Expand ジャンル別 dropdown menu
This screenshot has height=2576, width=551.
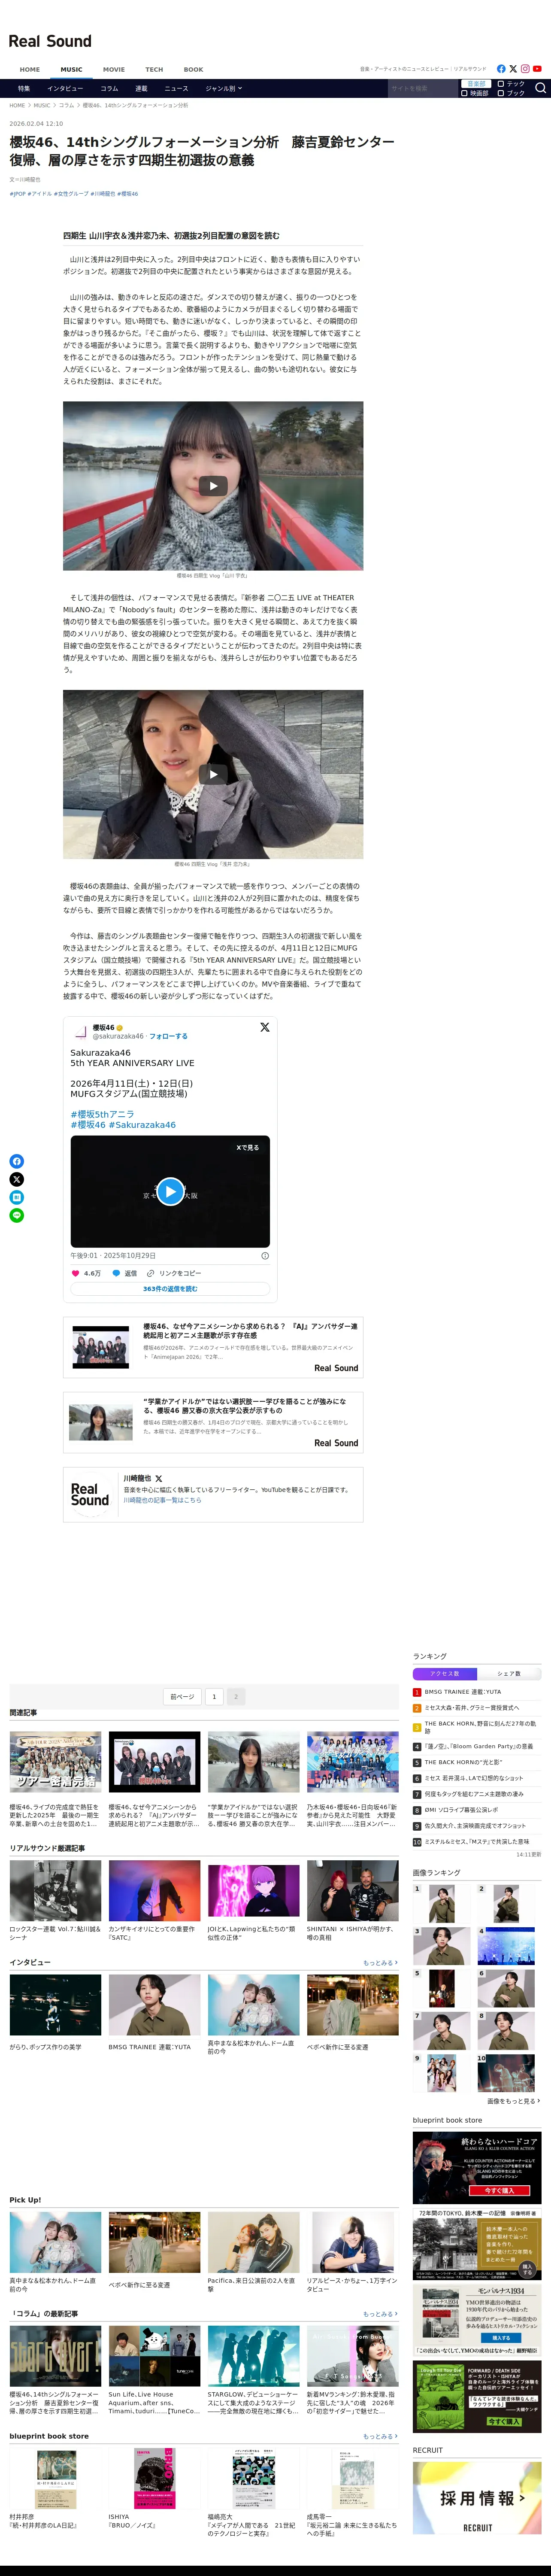point(223,88)
